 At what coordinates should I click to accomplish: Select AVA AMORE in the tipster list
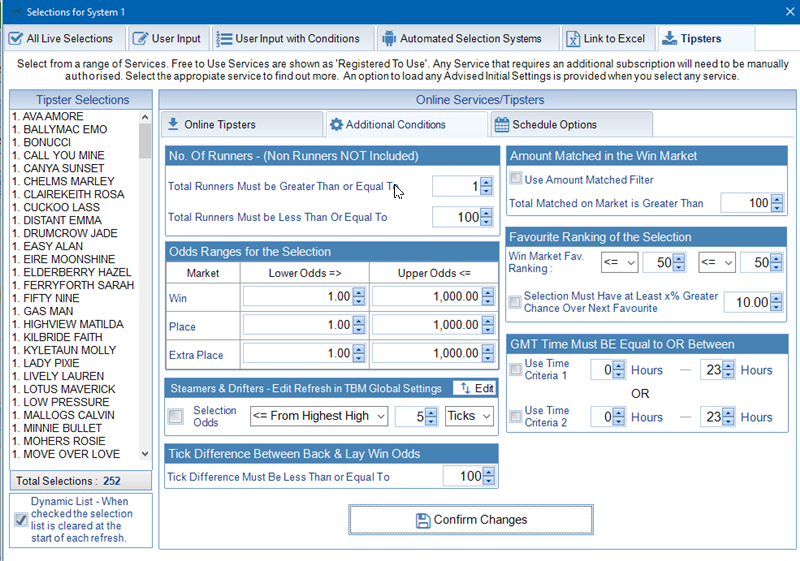[53, 116]
